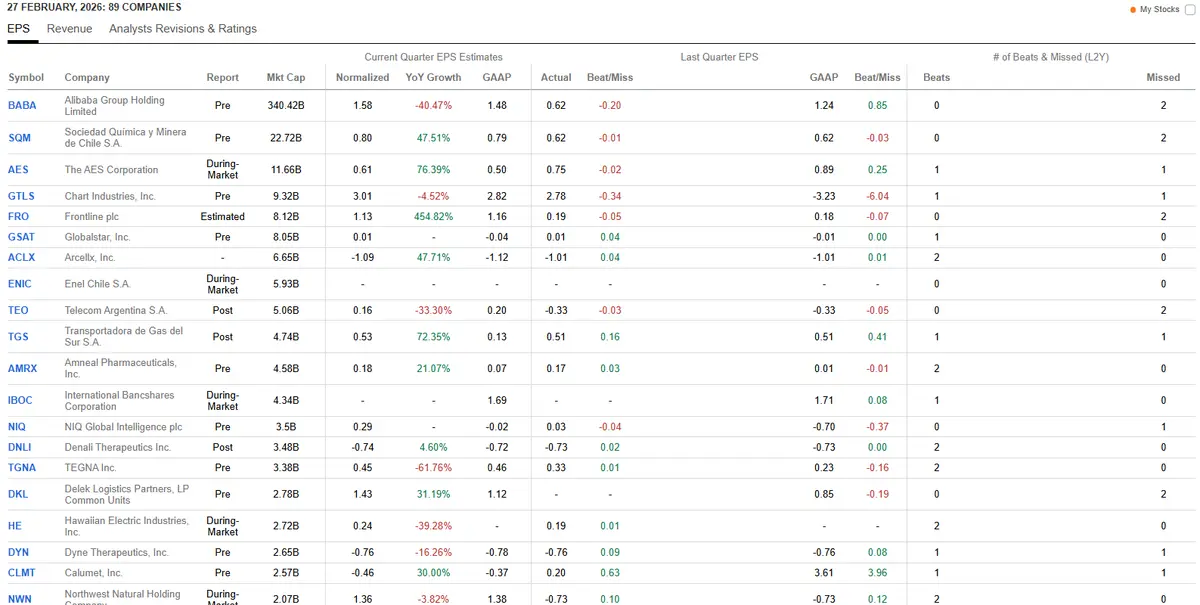Click the -61.76% YoY growth value
1200x605 pixels.
click(x=433, y=467)
